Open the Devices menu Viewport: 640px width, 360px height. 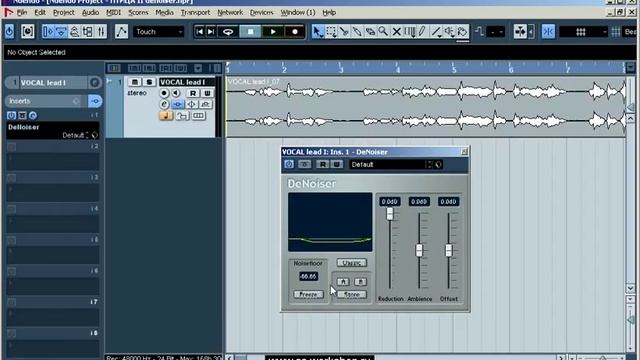point(262,13)
